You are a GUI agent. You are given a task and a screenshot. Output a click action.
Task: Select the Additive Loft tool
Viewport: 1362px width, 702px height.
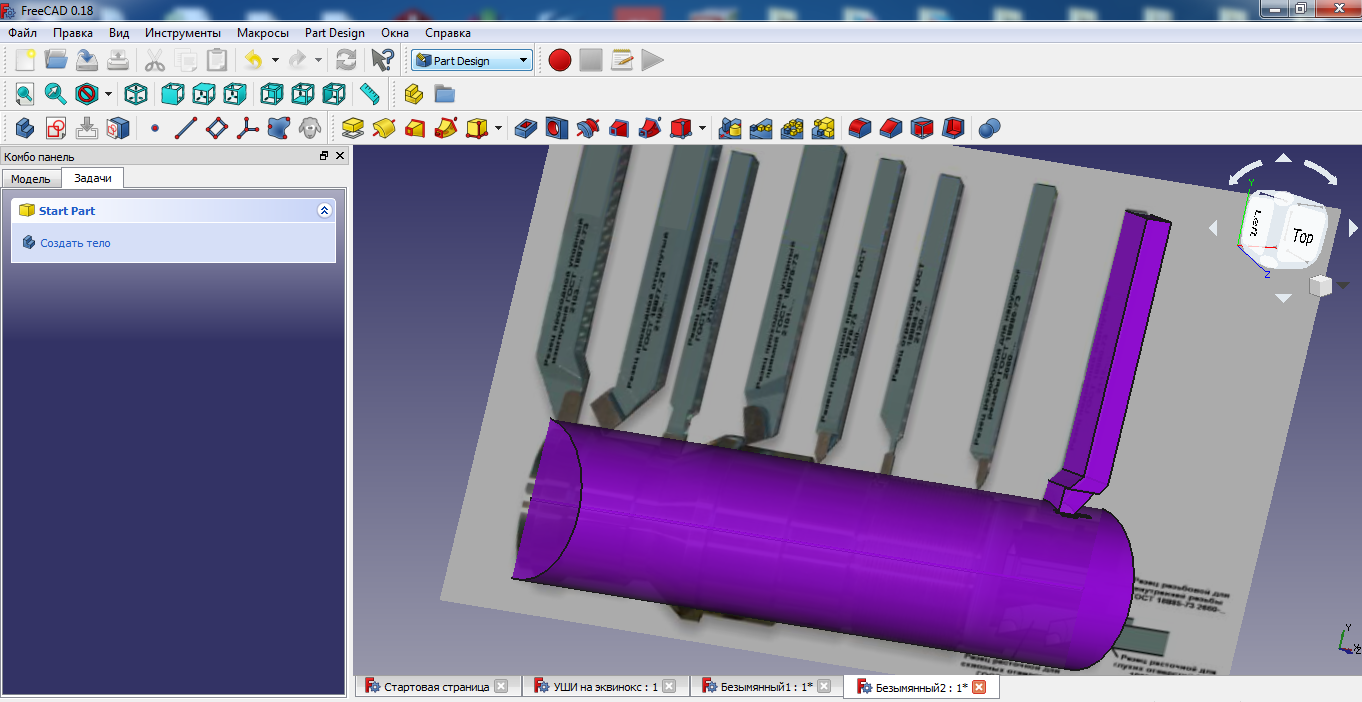tap(414, 128)
